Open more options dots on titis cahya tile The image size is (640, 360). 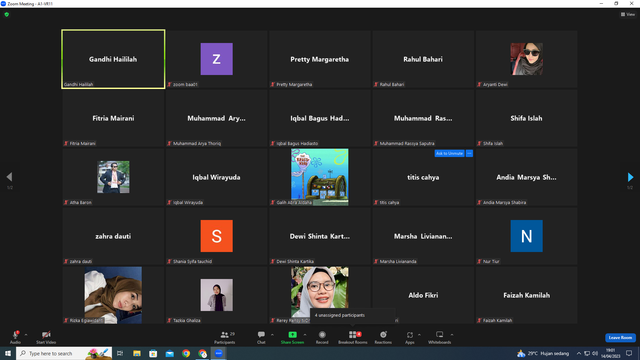click(x=469, y=153)
